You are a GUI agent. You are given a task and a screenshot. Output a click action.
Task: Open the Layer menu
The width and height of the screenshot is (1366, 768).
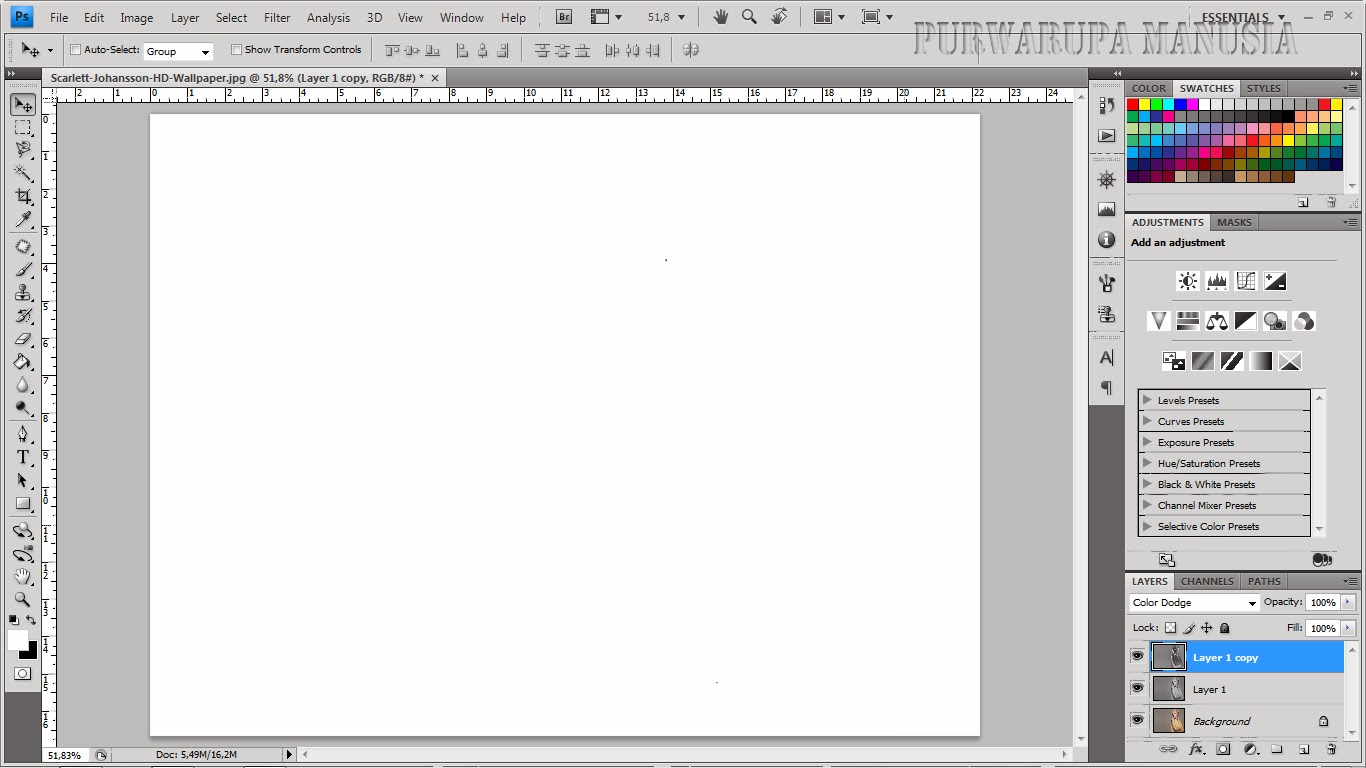point(185,17)
